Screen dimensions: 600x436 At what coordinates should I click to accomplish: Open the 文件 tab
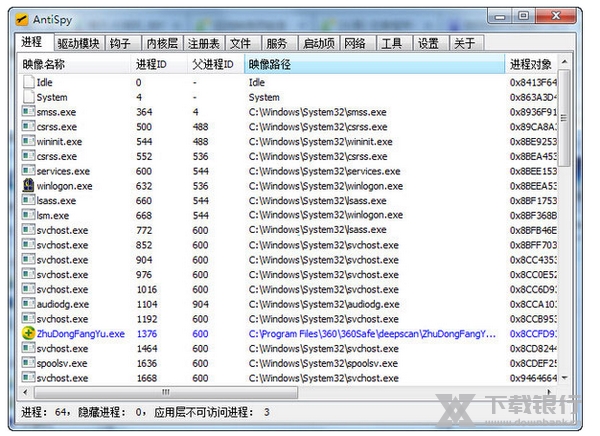[243, 43]
